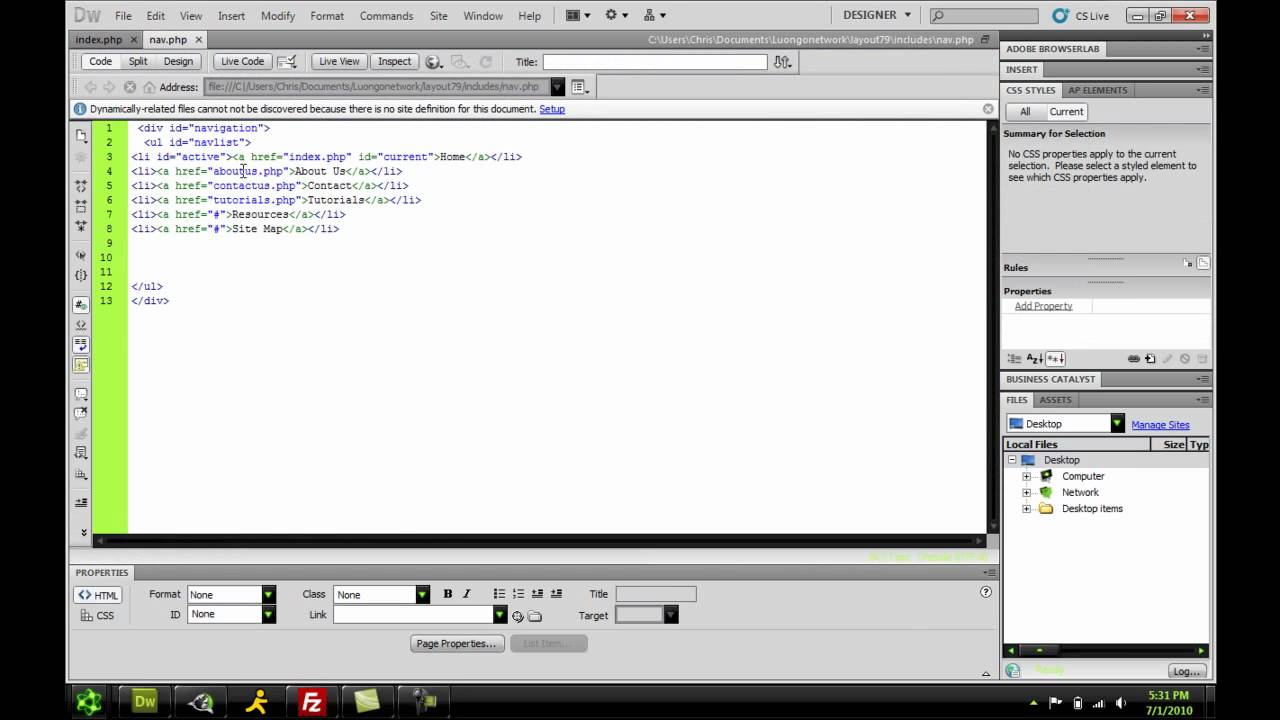
Task: Click the Select Parent Tag icon
Action: [81, 255]
